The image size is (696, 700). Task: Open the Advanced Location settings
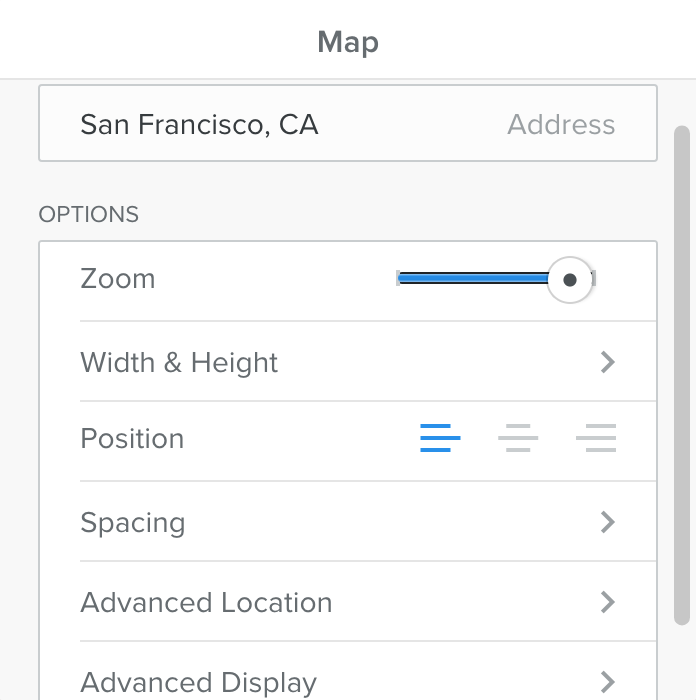(x=206, y=602)
